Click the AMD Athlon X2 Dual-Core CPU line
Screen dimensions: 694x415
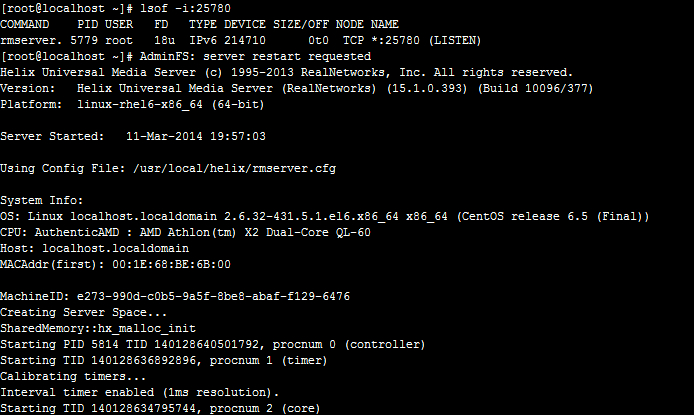(x=185, y=232)
